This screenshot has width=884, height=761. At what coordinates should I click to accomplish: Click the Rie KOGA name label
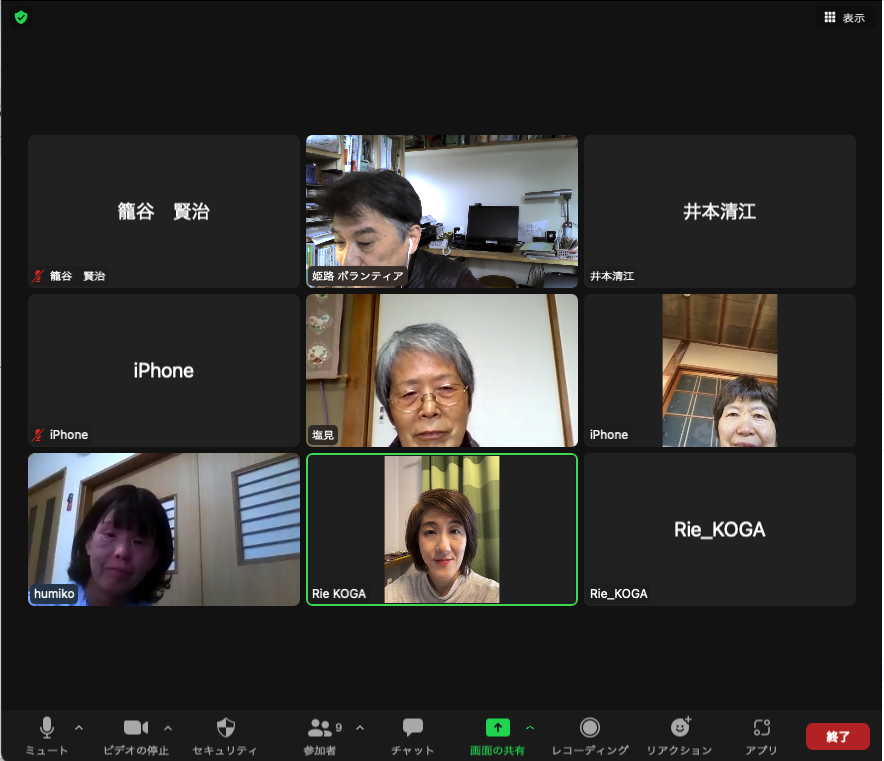[339, 594]
